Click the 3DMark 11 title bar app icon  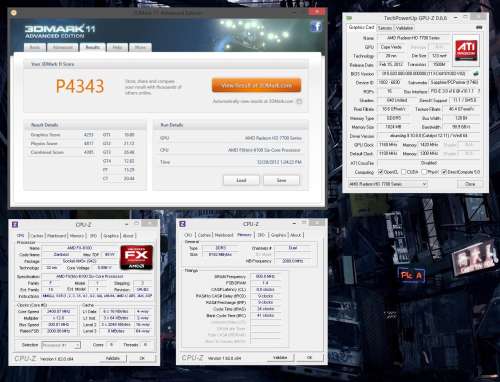click(14, 13)
